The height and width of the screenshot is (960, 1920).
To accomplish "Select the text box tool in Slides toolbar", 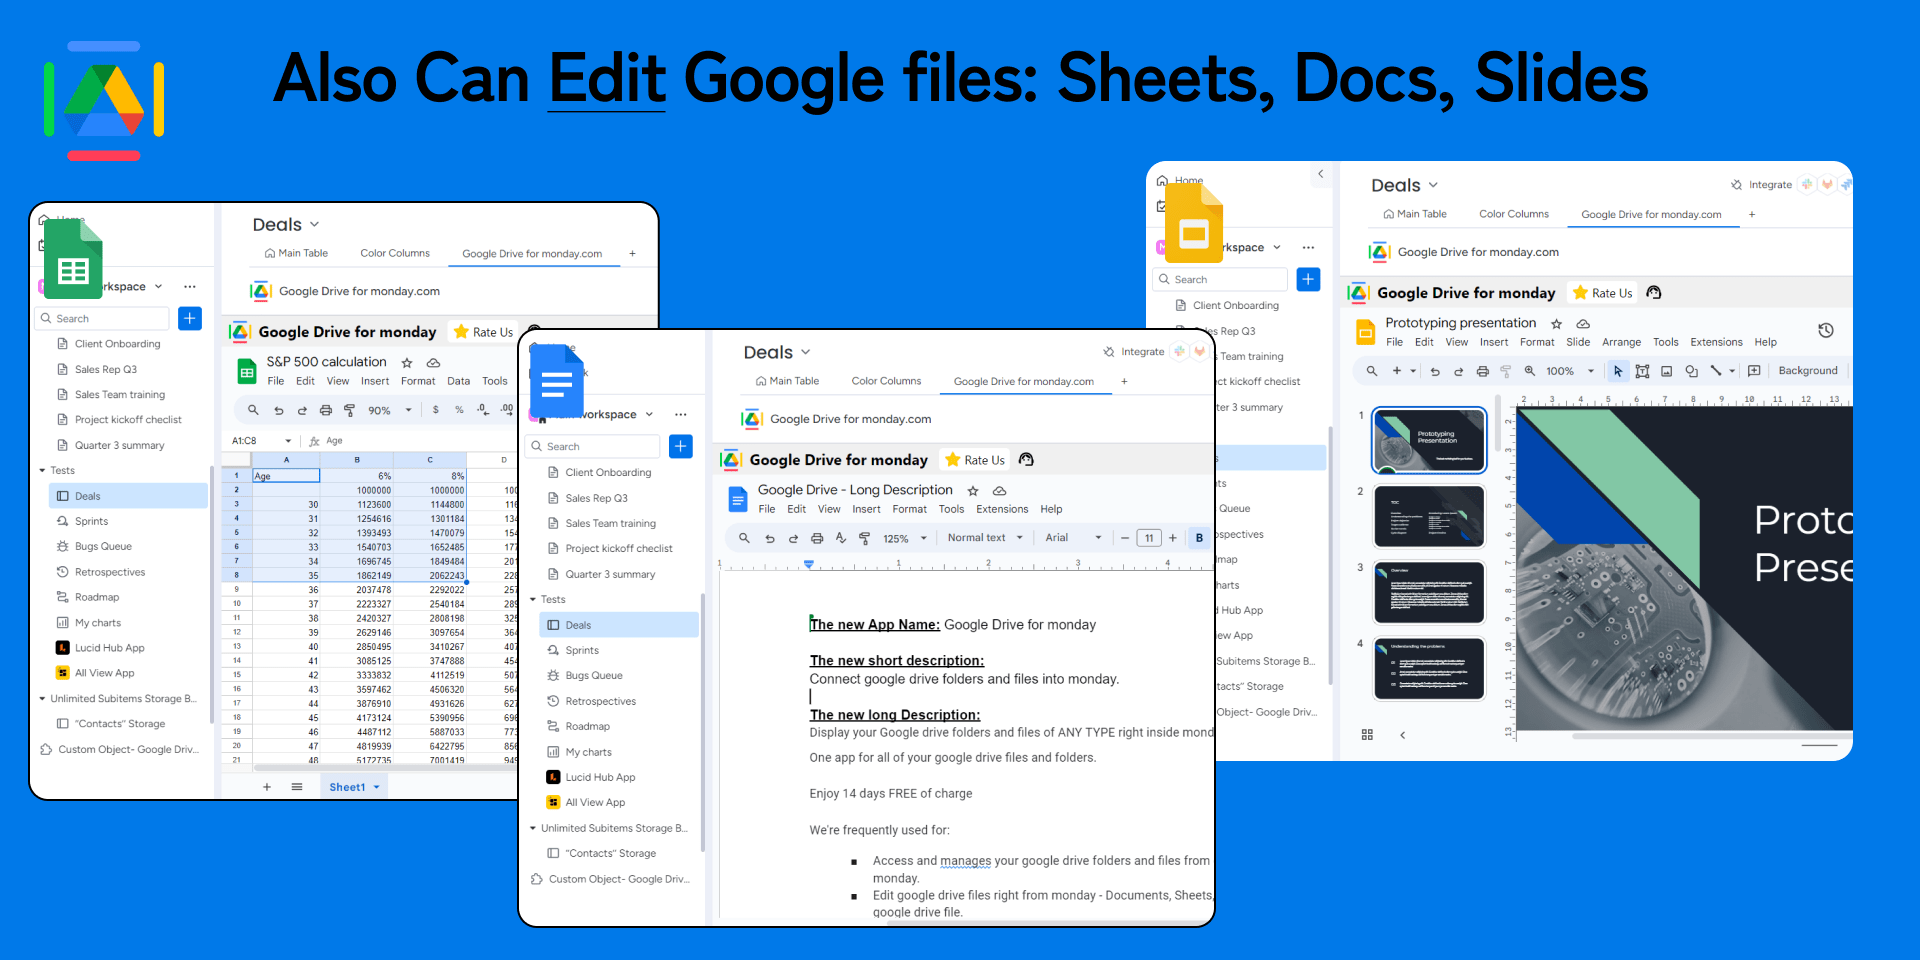I will click(1642, 371).
